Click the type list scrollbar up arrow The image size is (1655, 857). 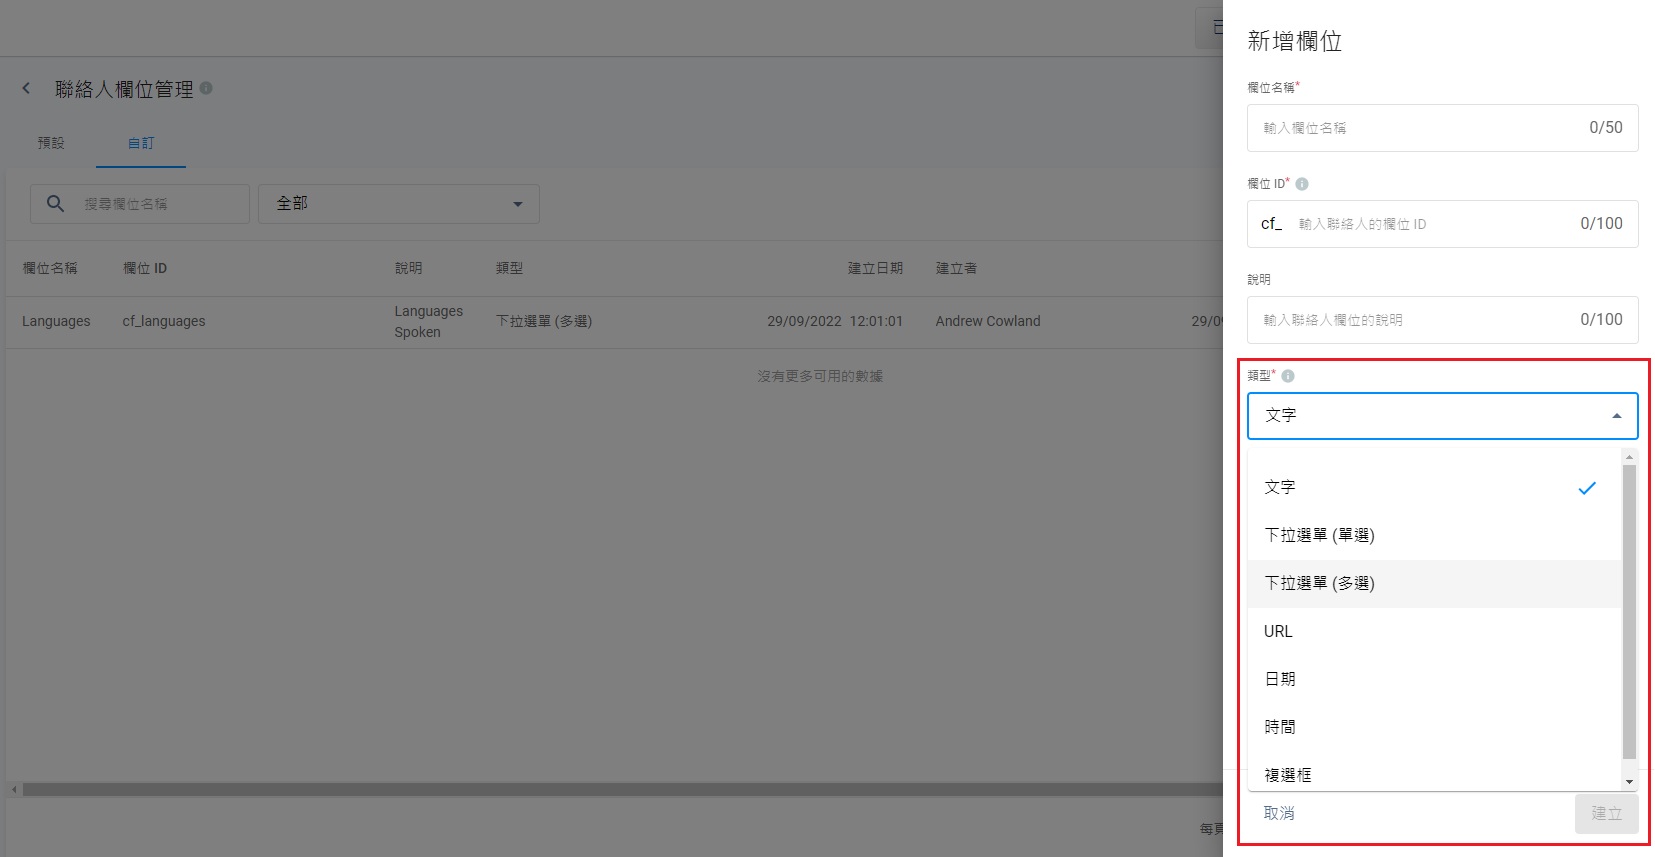tap(1629, 457)
